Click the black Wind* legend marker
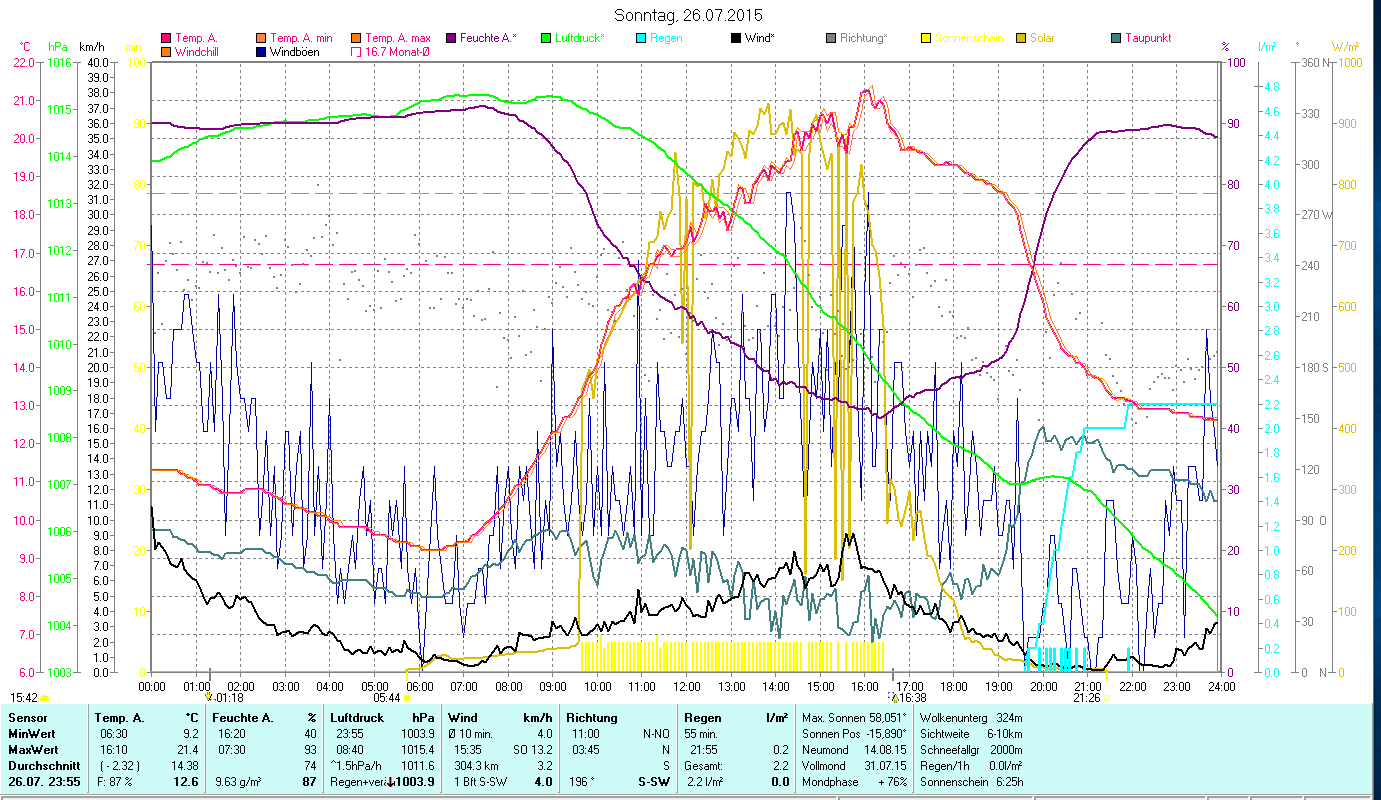This screenshot has height=800, width=1381. [x=736, y=38]
